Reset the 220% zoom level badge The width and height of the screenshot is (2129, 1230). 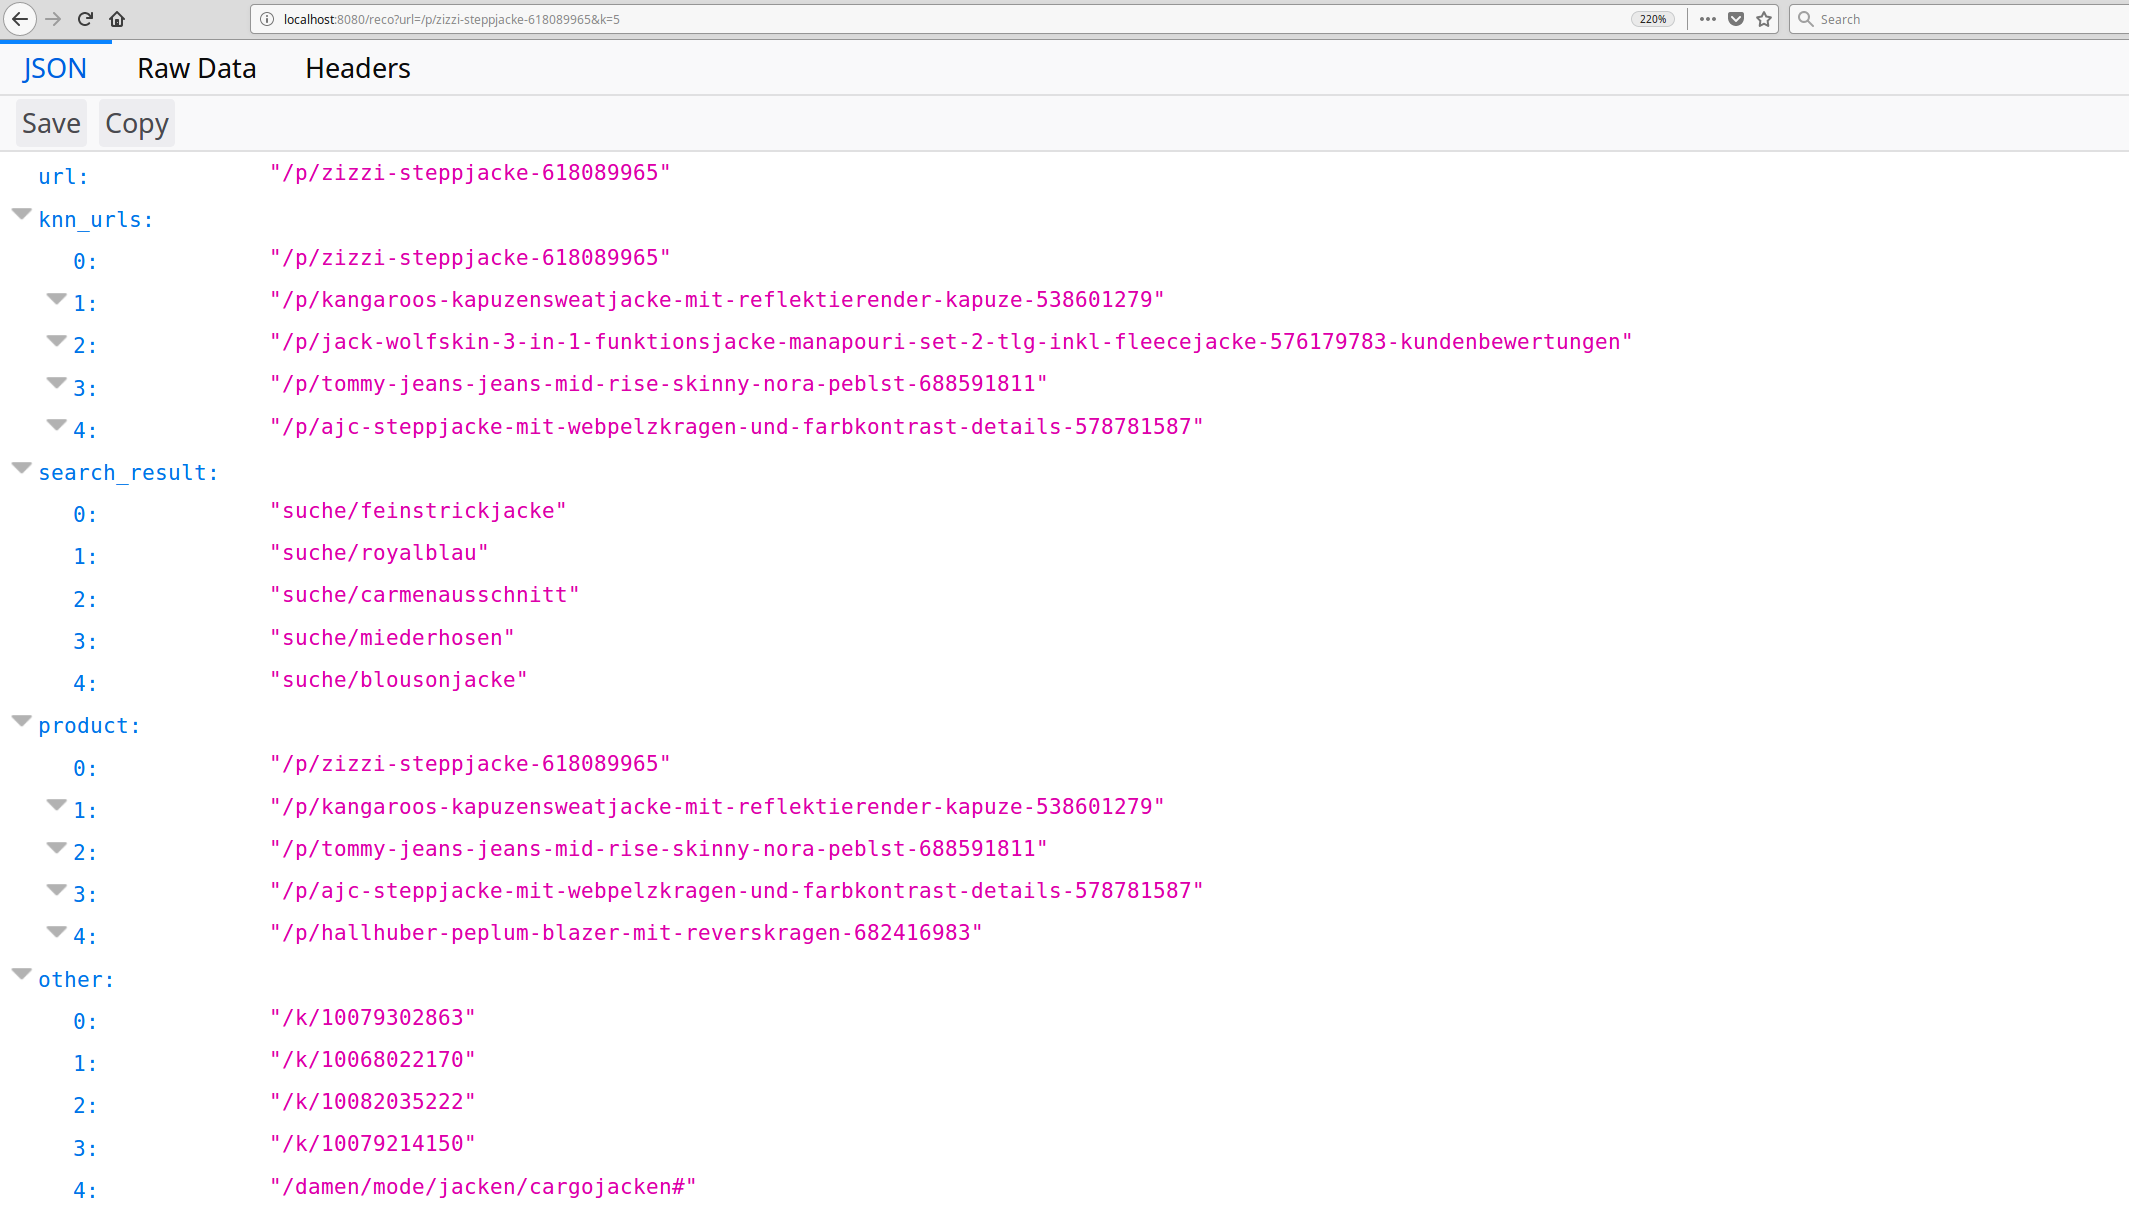1652,19
